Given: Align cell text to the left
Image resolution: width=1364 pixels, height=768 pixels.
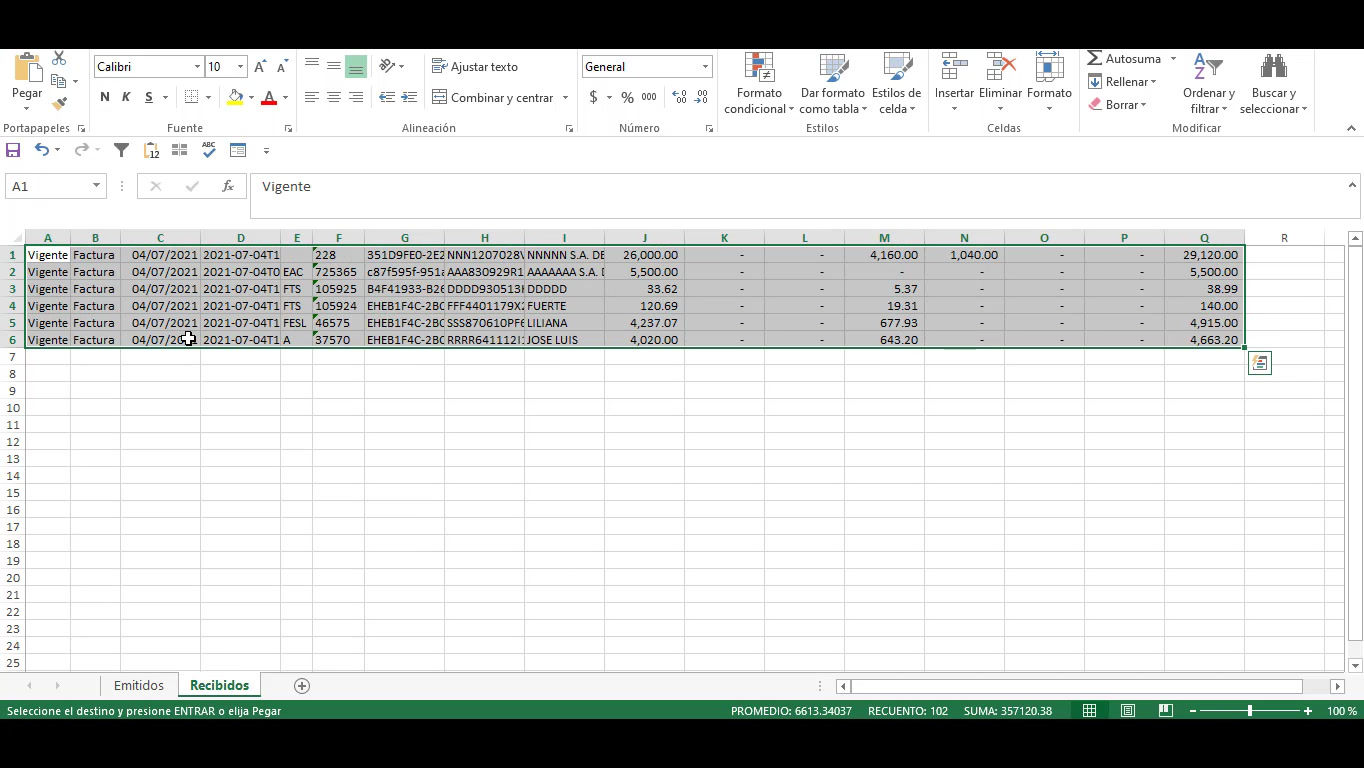Looking at the screenshot, I should [312, 97].
